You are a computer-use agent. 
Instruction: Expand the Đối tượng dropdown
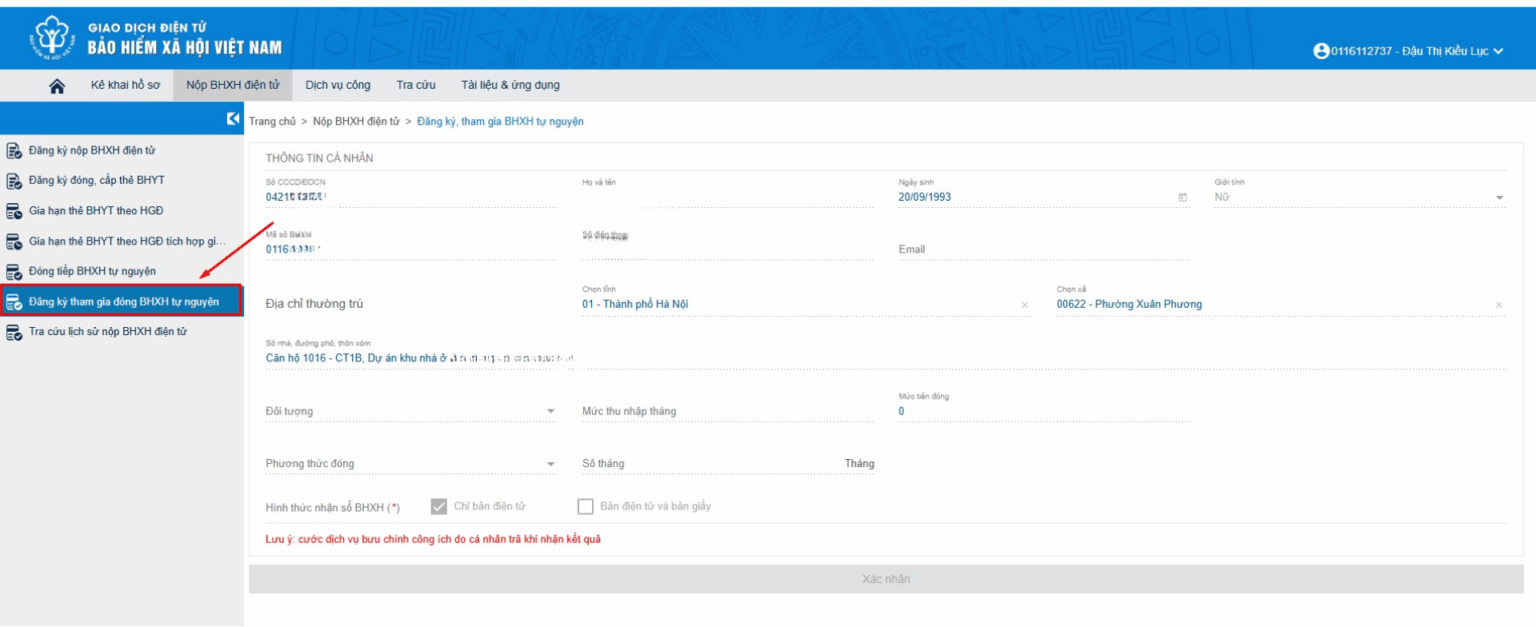tap(550, 411)
